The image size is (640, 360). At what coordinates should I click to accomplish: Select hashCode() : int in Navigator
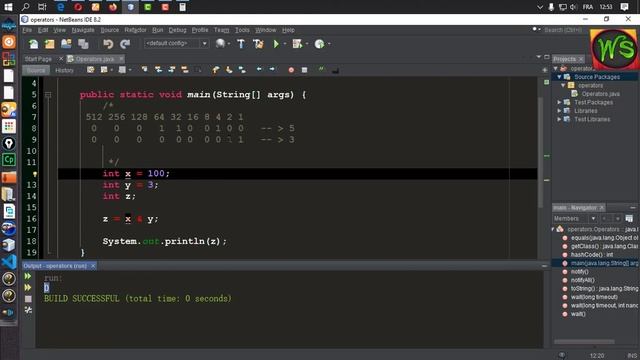(x=592, y=255)
